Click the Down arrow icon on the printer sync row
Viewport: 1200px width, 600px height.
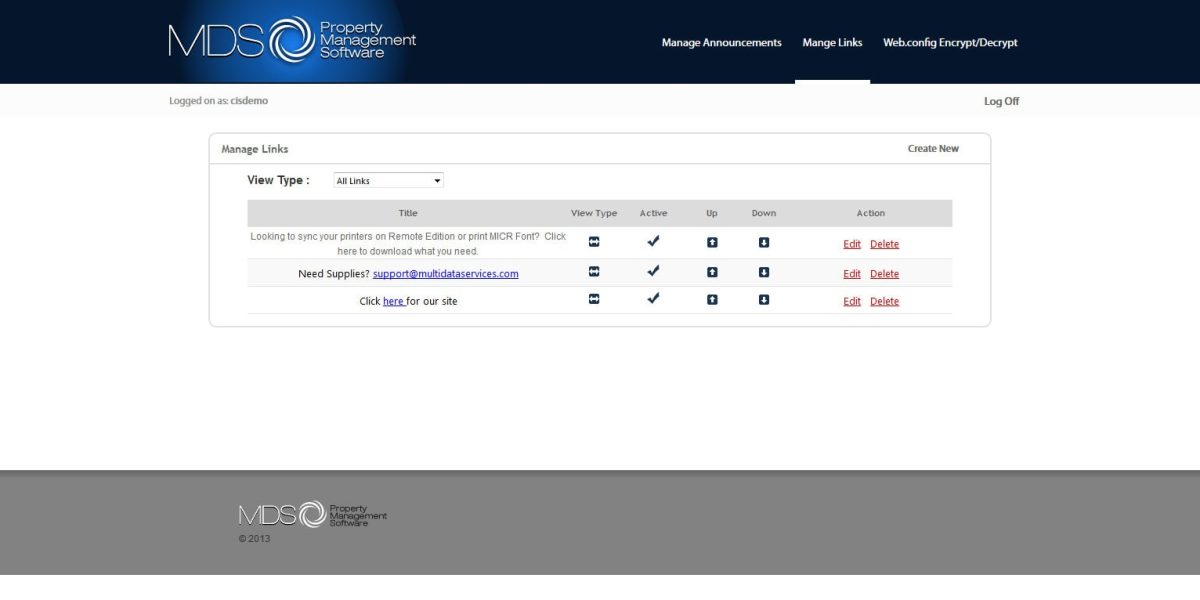pos(763,243)
